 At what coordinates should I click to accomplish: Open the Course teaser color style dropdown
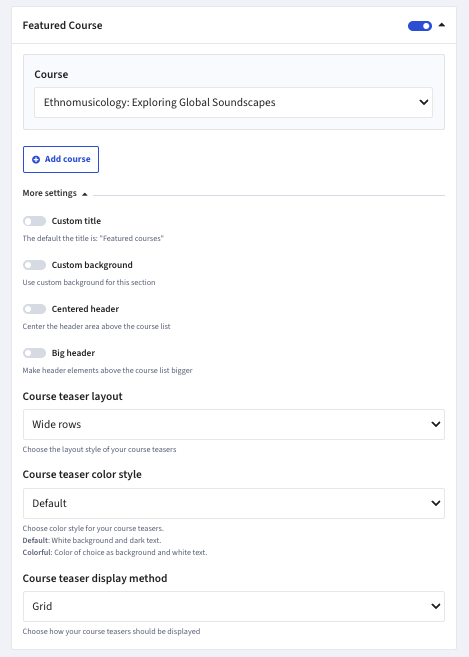click(234, 503)
